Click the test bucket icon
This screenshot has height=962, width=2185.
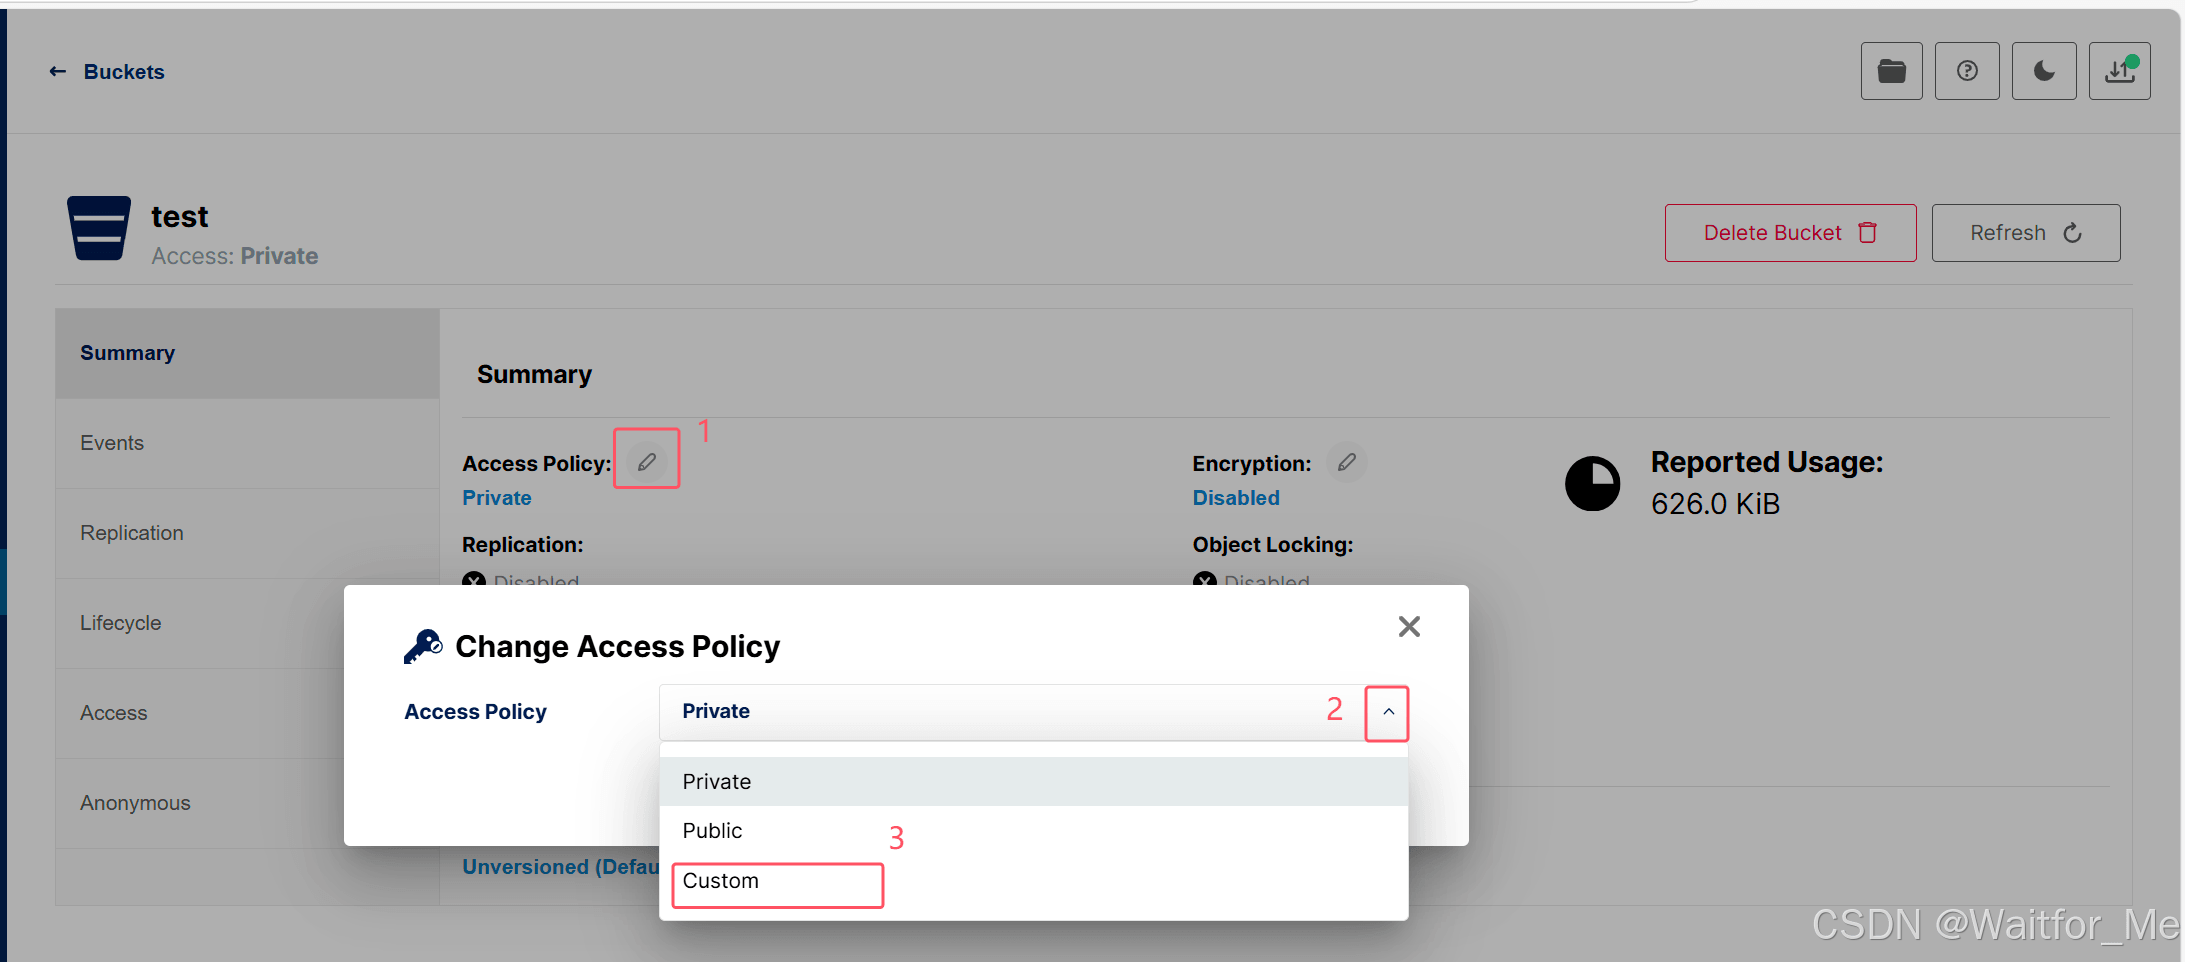point(98,228)
